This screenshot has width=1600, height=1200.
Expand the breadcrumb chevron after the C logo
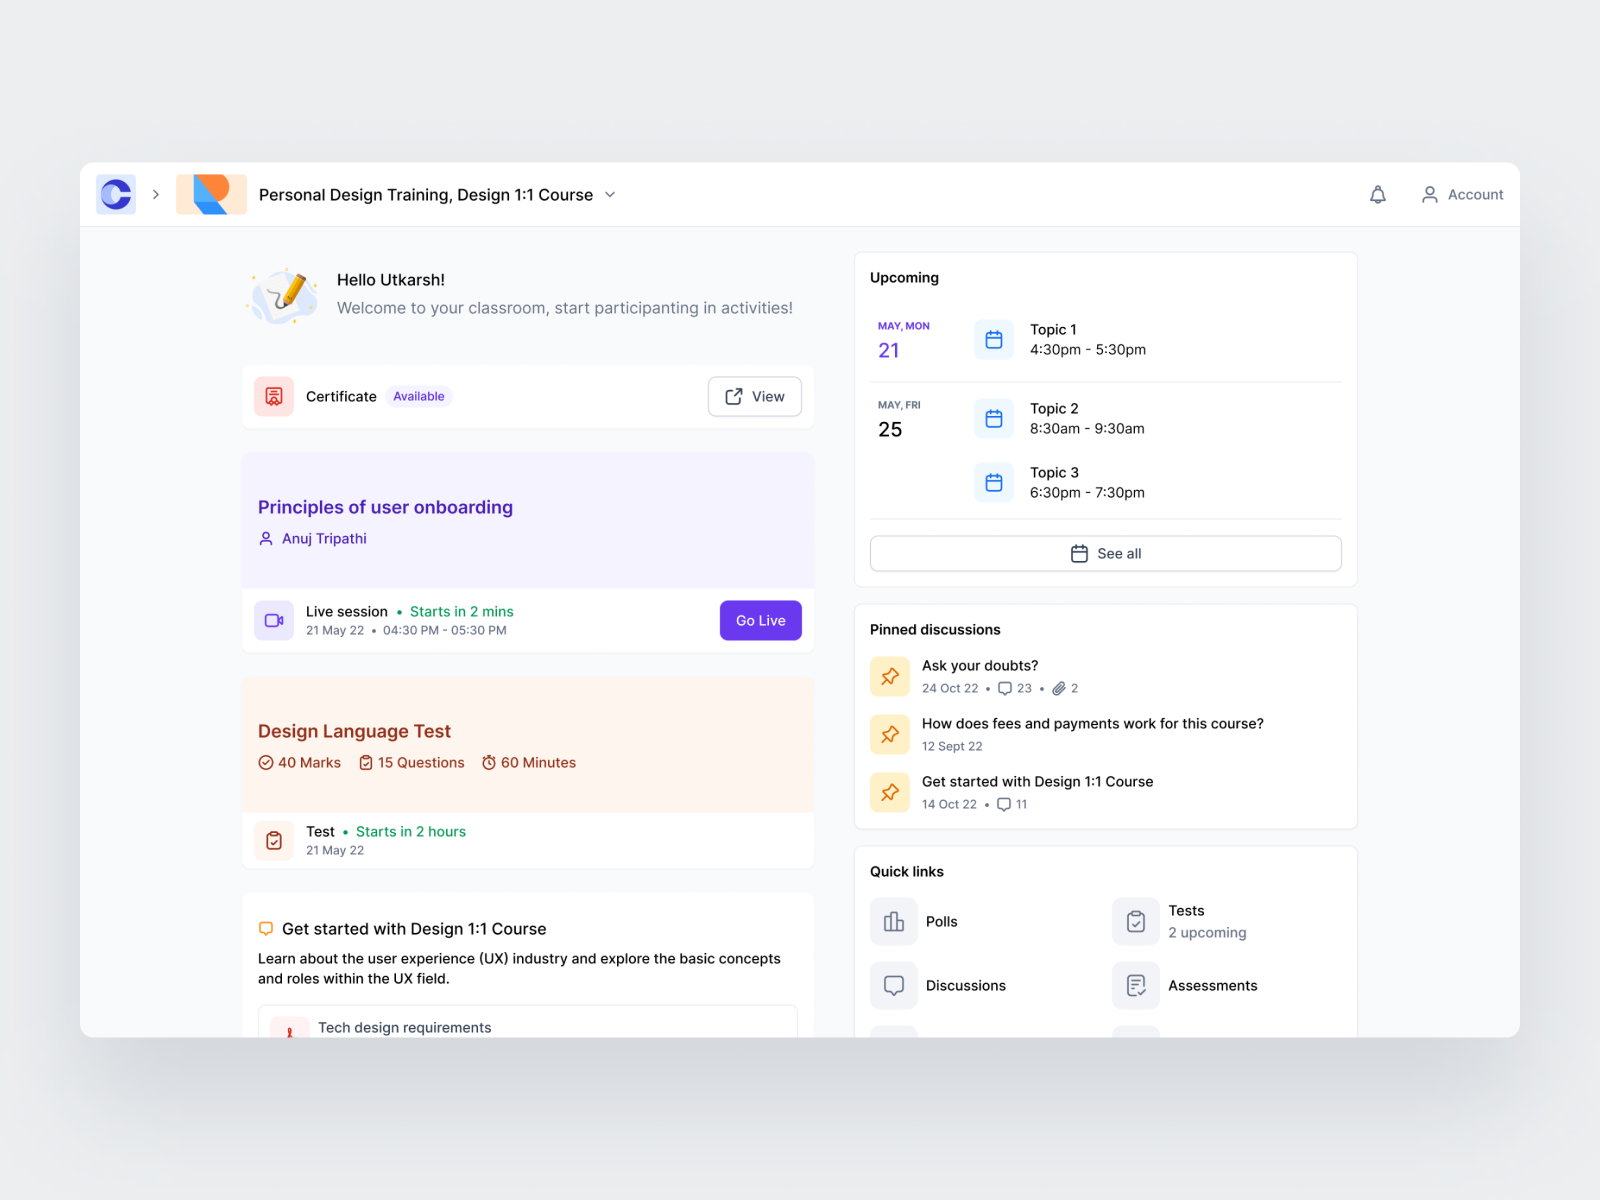point(156,194)
